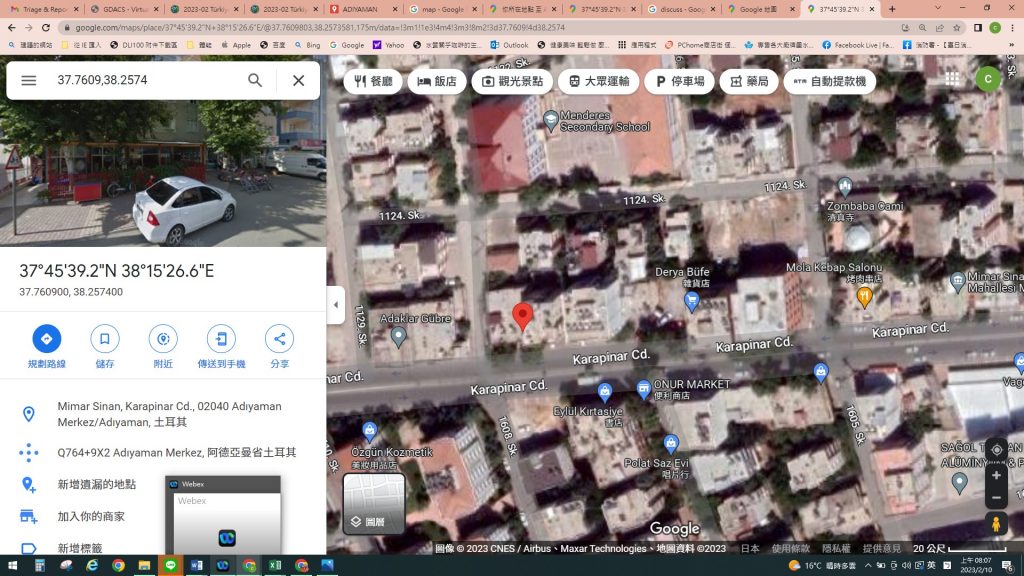The image size is (1024, 576).
Task: Send location to phone with 傳送到手機
Action: (221, 340)
